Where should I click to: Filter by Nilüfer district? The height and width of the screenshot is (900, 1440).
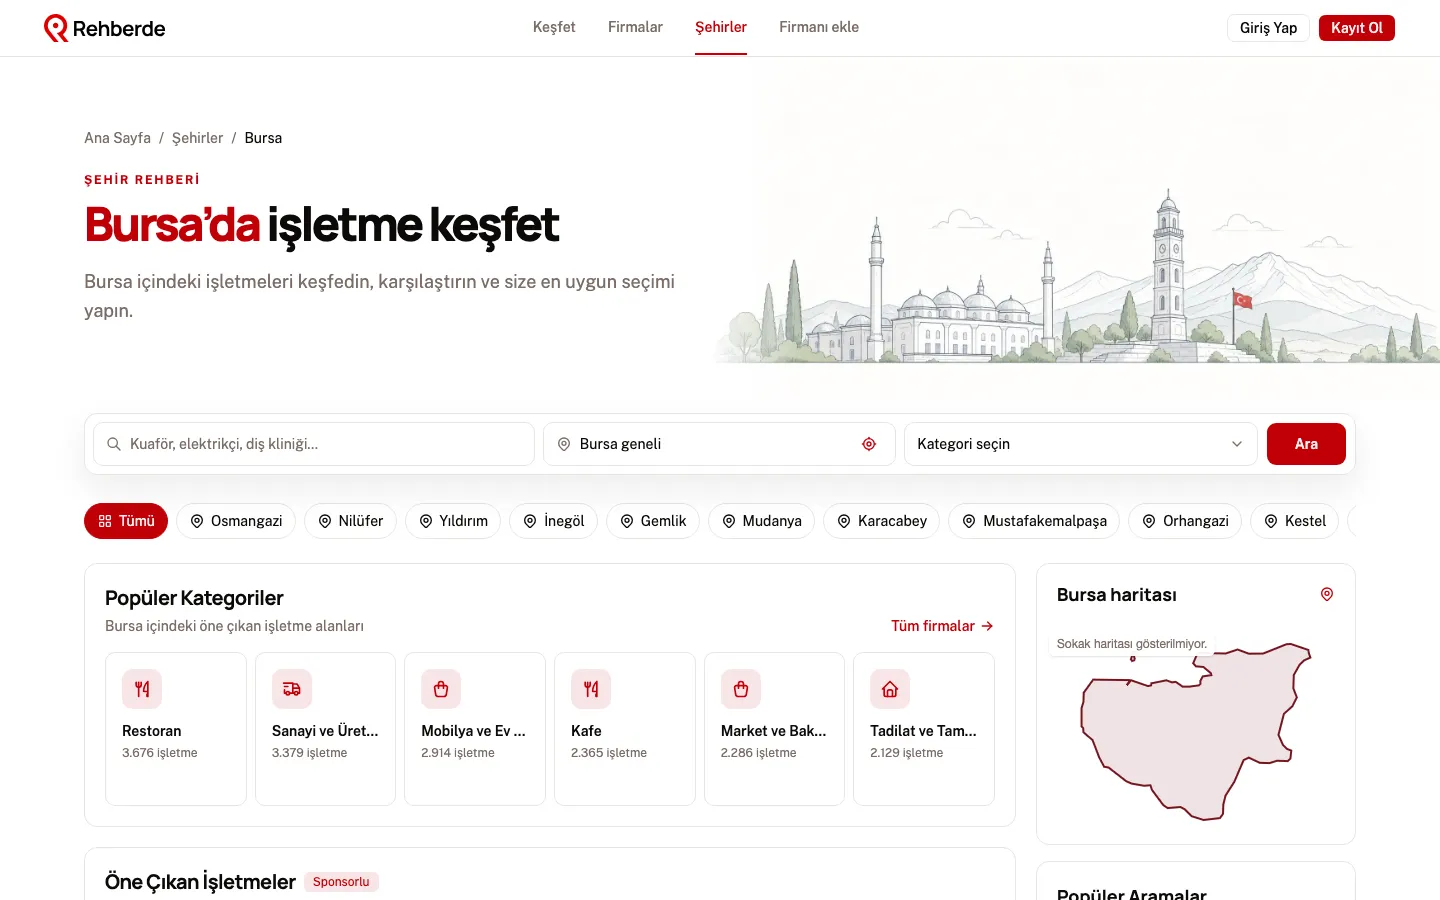coord(350,521)
